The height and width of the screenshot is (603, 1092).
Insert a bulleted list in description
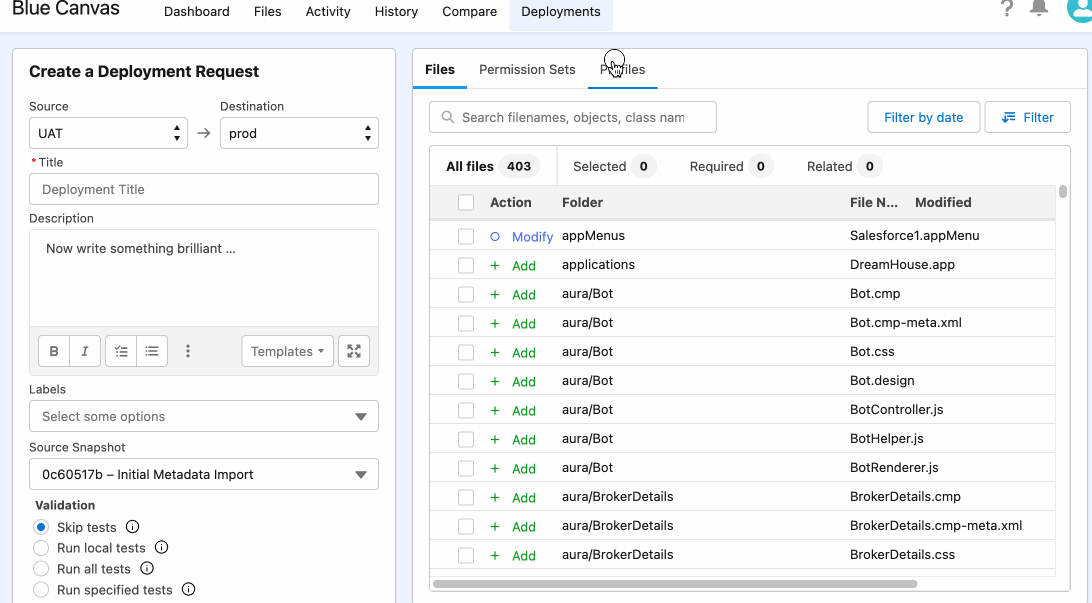coord(152,351)
